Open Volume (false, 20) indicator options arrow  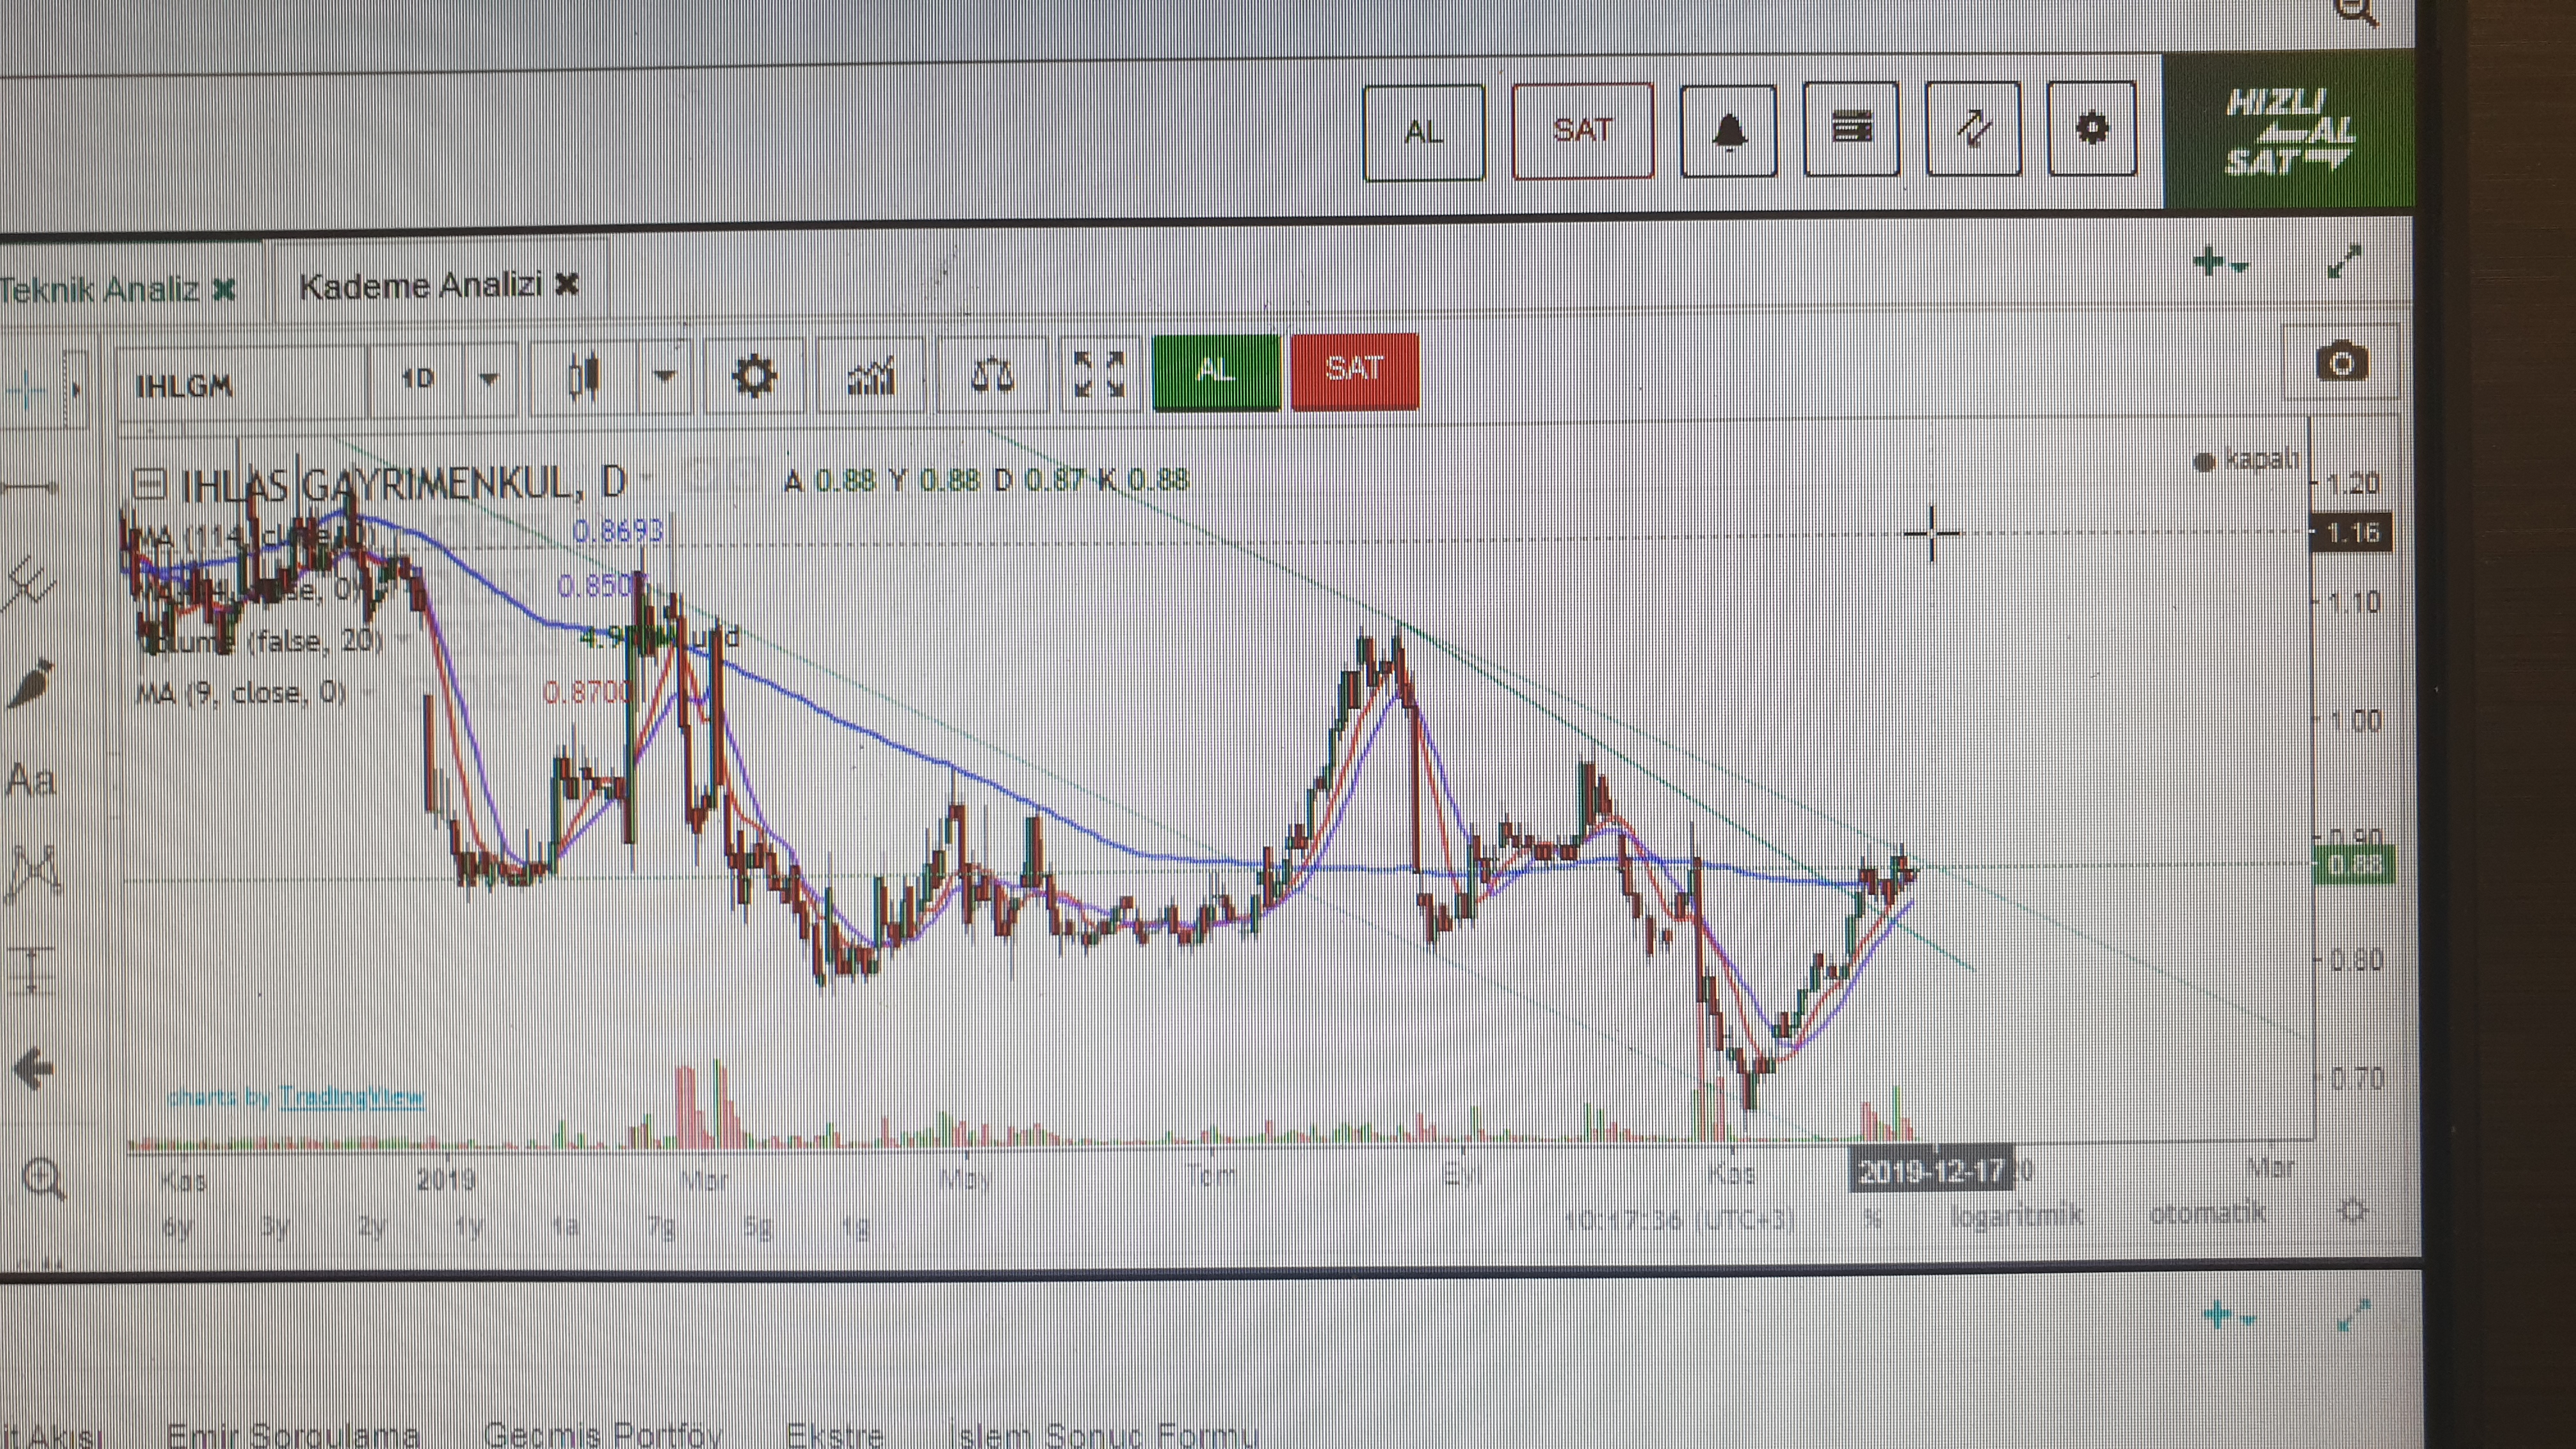click(x=405, y=638)
